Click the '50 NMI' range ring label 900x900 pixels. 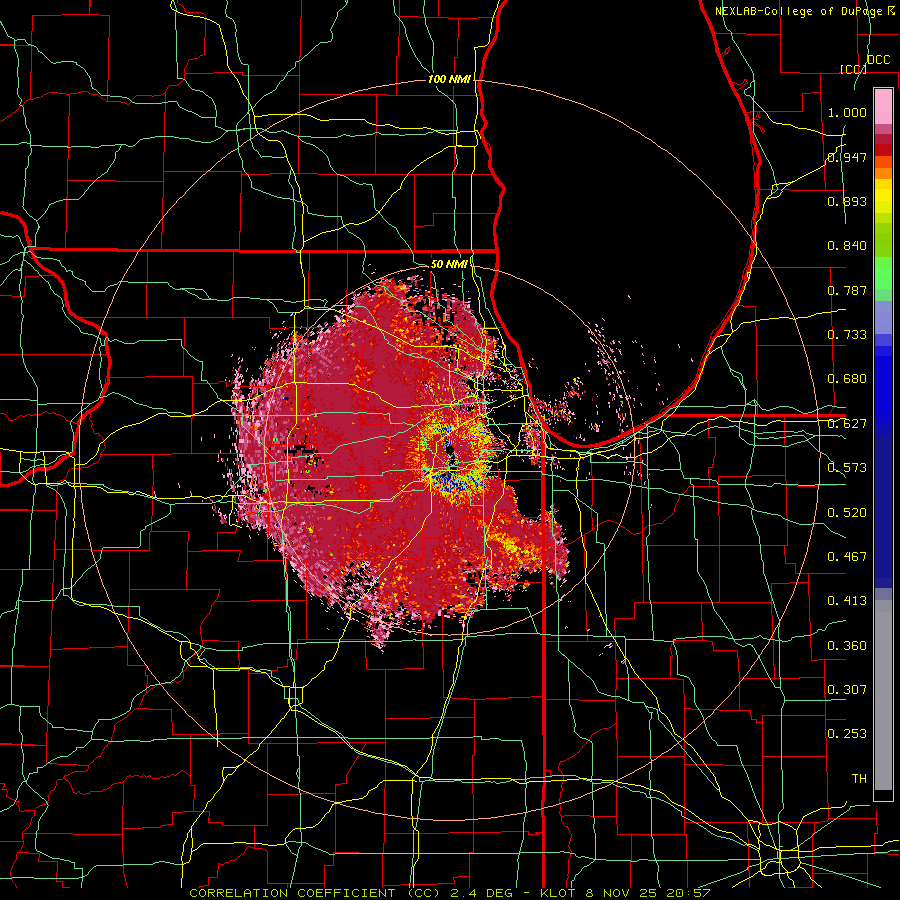449,264
